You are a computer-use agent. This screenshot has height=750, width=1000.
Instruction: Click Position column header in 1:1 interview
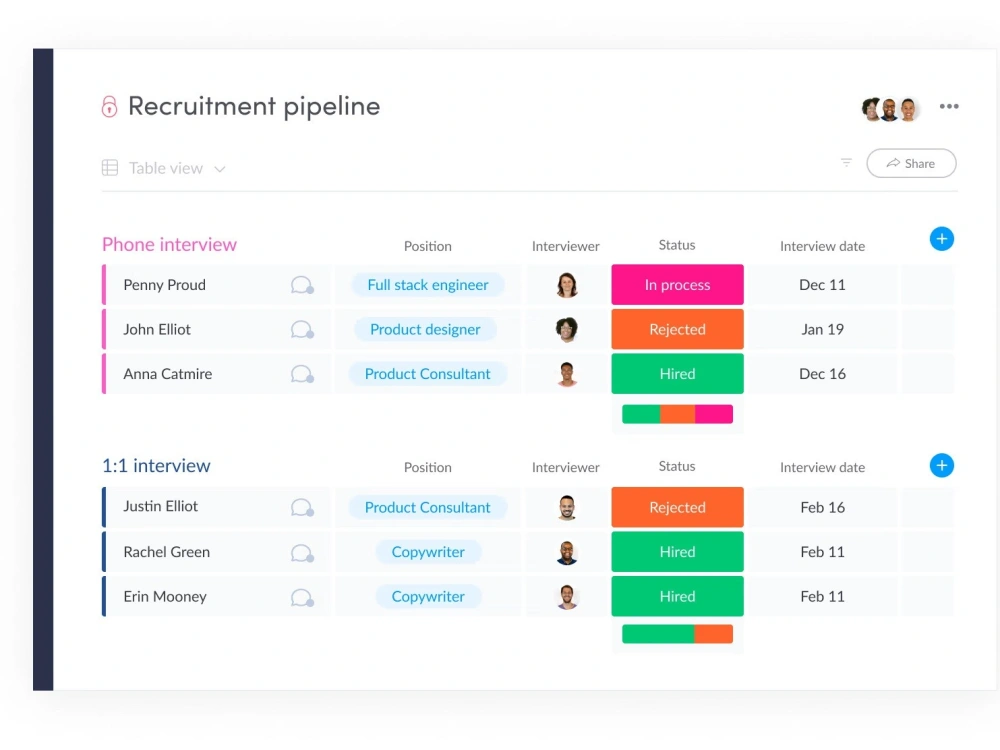coord(427,467)
